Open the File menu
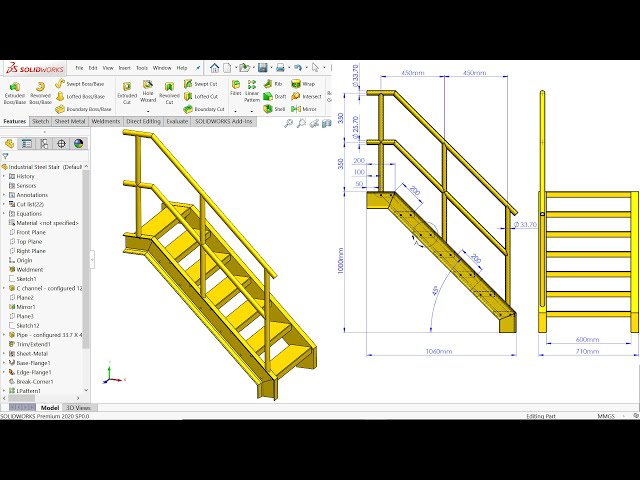The height and width of the screenshot is (480, 640). [79, 68]
